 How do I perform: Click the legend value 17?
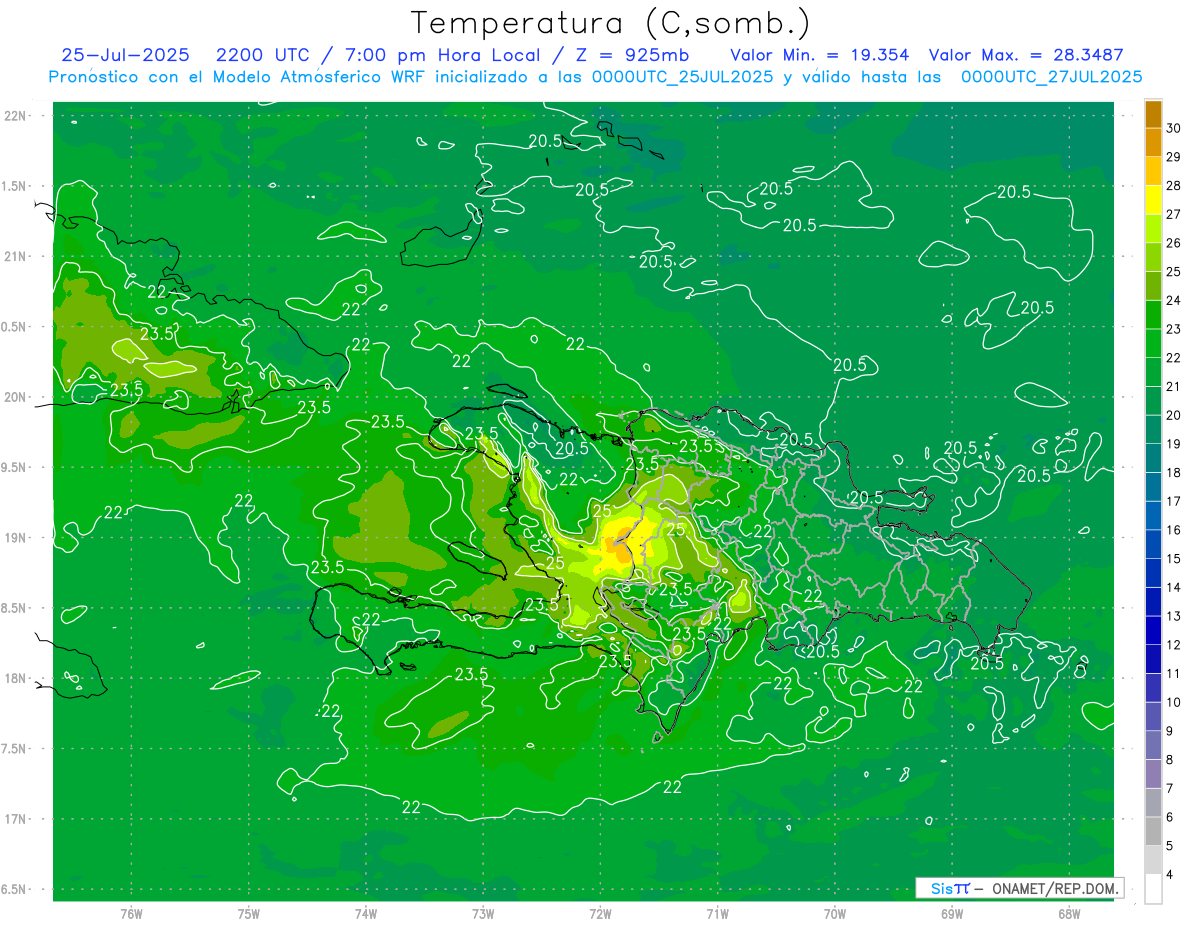click(x=1174, y=501)
